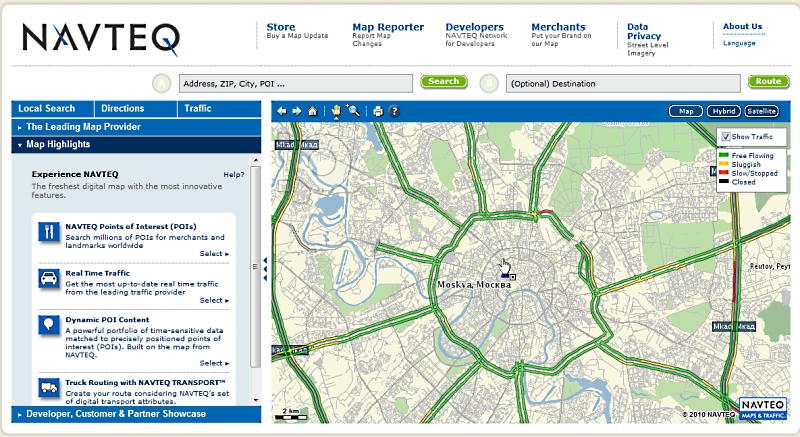Select the pan hand tool
This screenshot has width=800, height=437.
336,111
